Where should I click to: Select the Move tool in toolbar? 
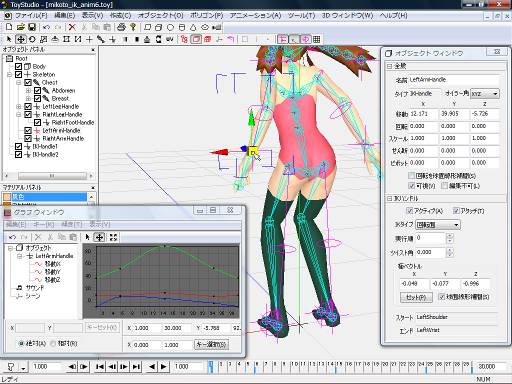[x=21, y=39]
